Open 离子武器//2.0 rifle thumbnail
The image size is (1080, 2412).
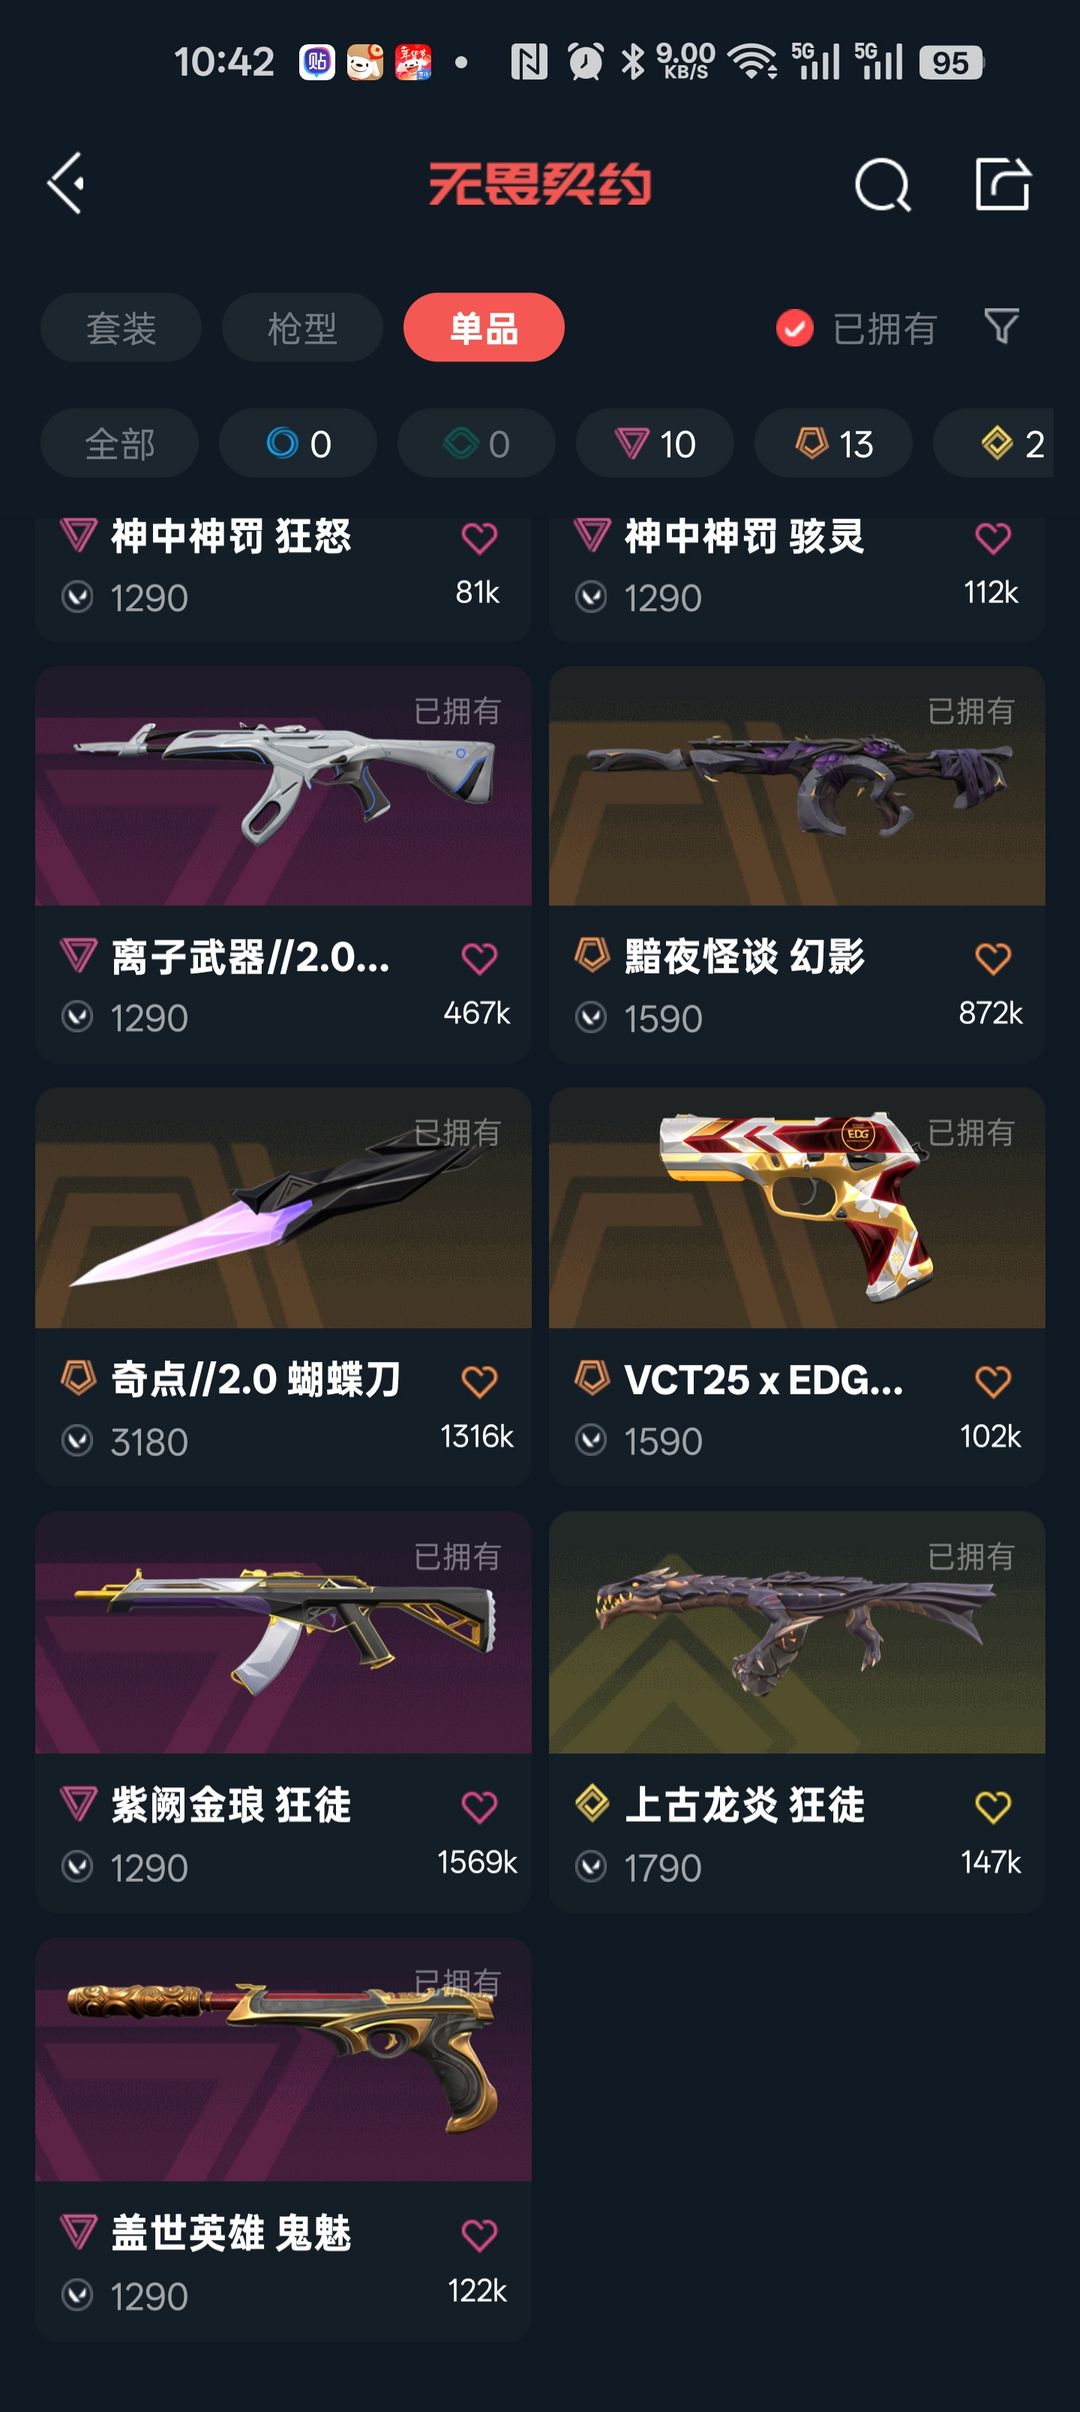(x=283, y=786)
